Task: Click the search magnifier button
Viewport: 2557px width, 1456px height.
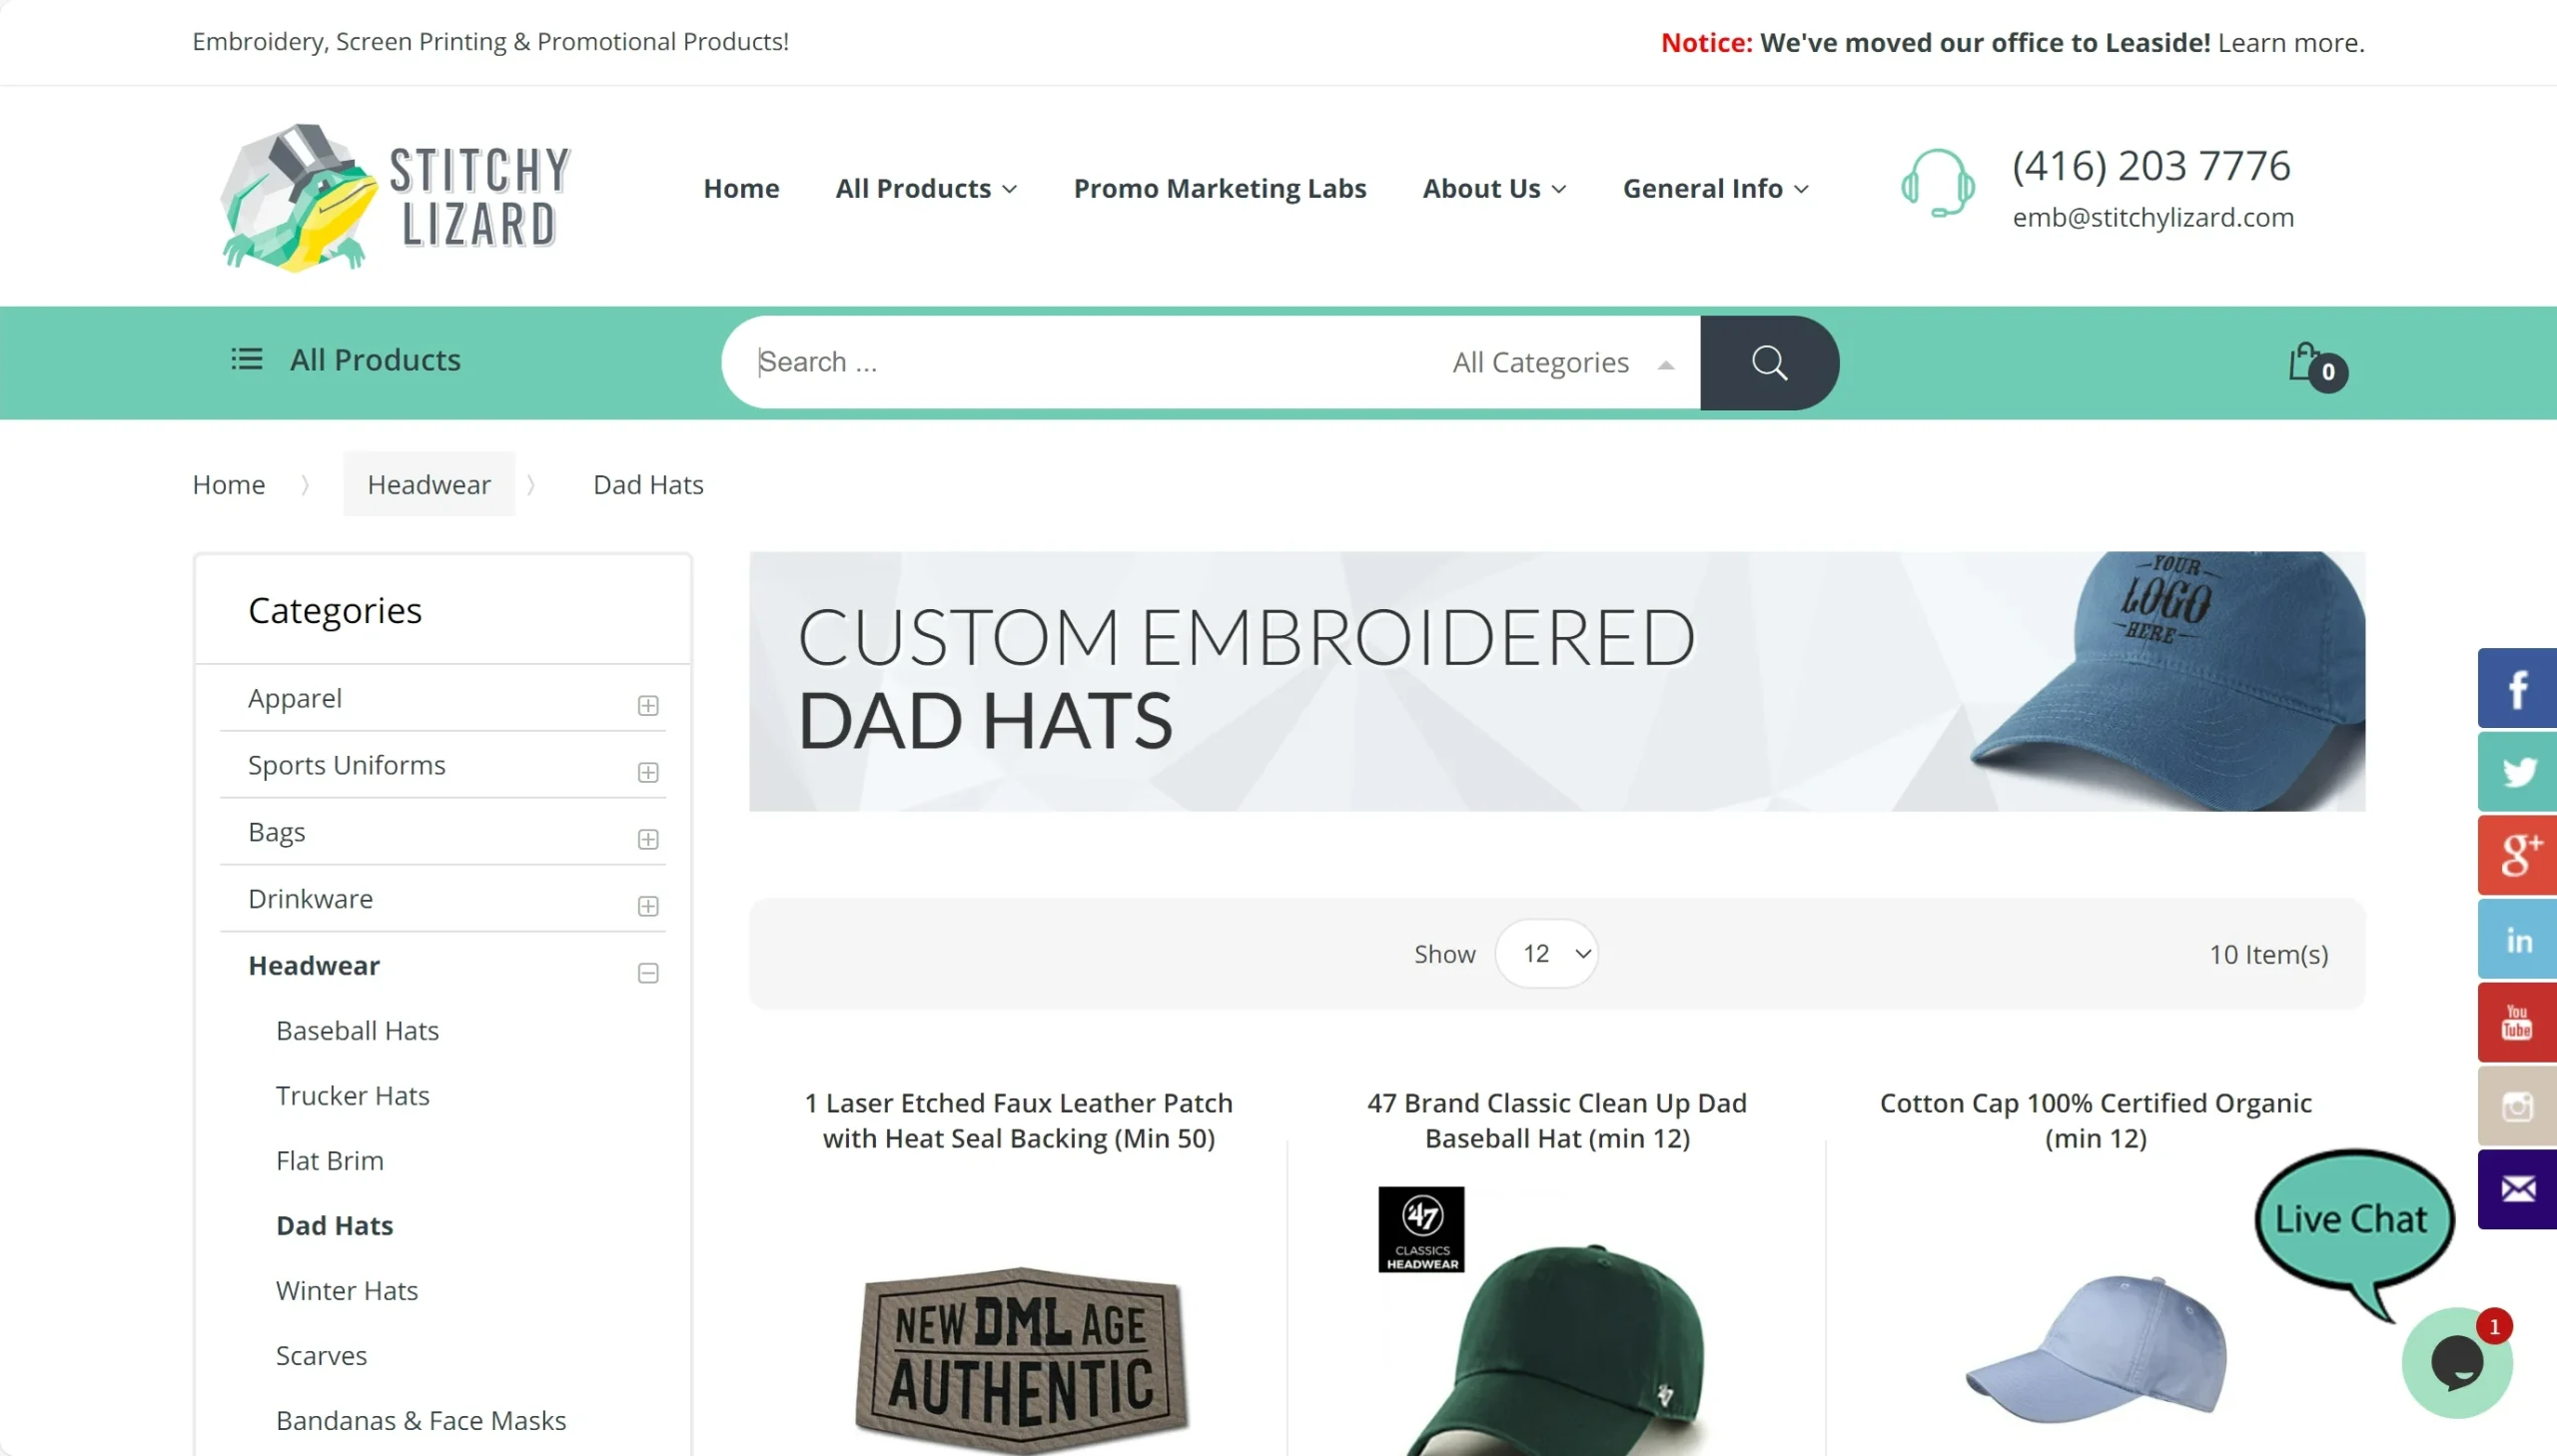Action: pos(1769,362)
